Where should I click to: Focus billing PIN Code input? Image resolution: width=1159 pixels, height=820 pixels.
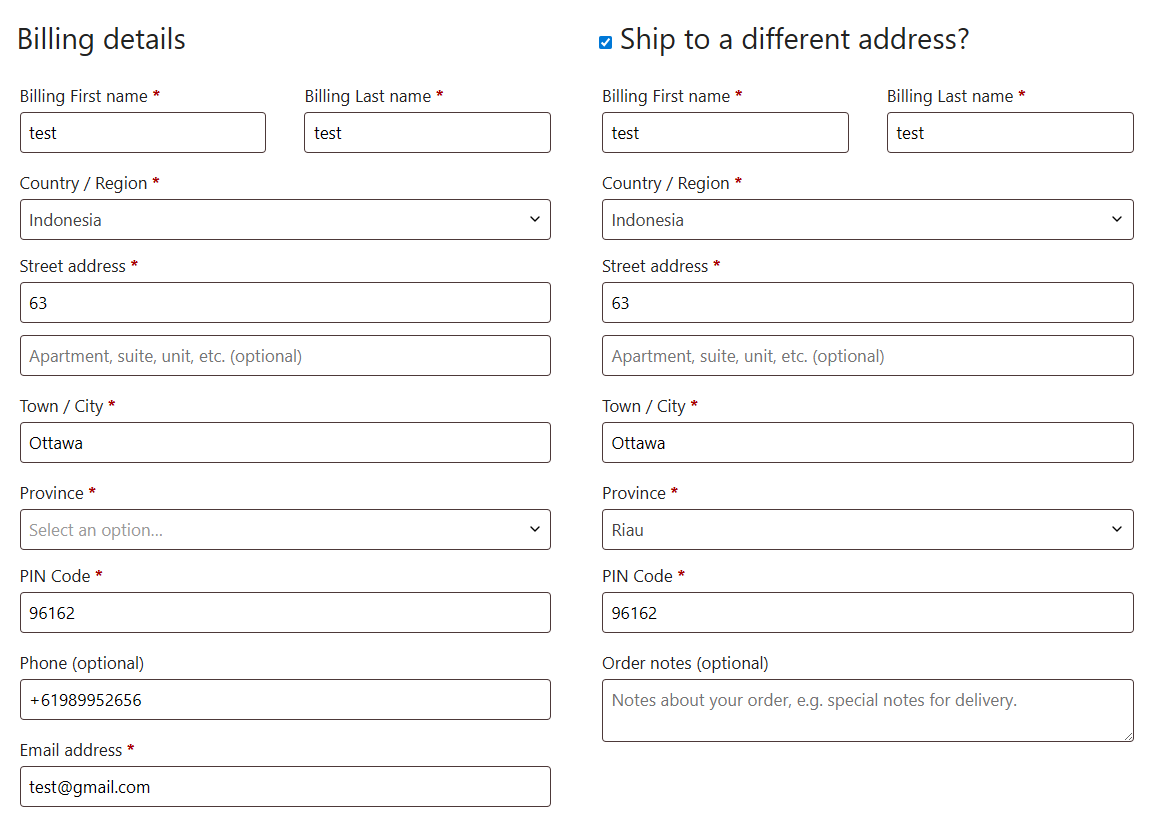285,613
